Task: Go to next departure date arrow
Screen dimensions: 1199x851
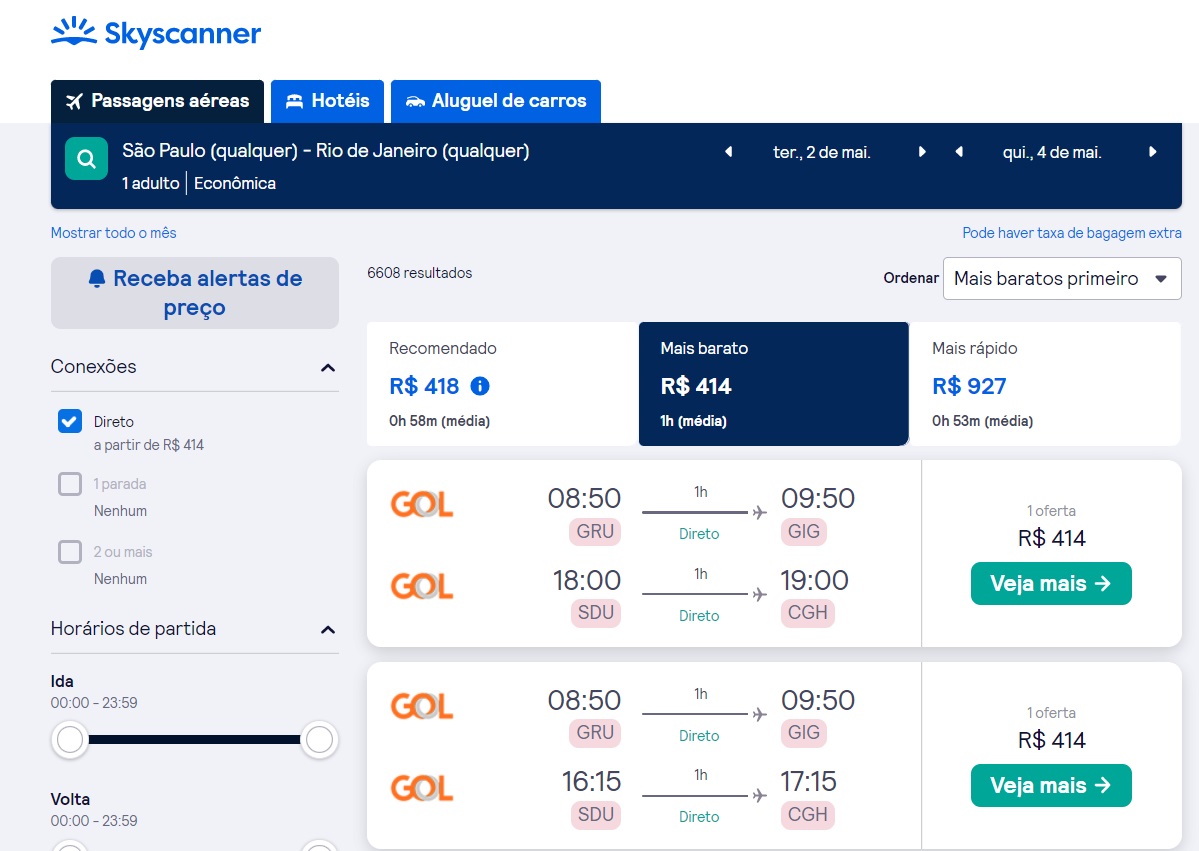Action: click(922, 152)
